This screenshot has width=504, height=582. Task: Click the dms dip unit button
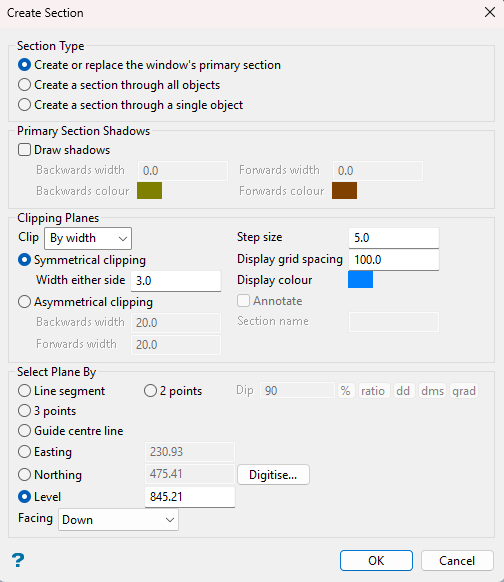point(432,391)
